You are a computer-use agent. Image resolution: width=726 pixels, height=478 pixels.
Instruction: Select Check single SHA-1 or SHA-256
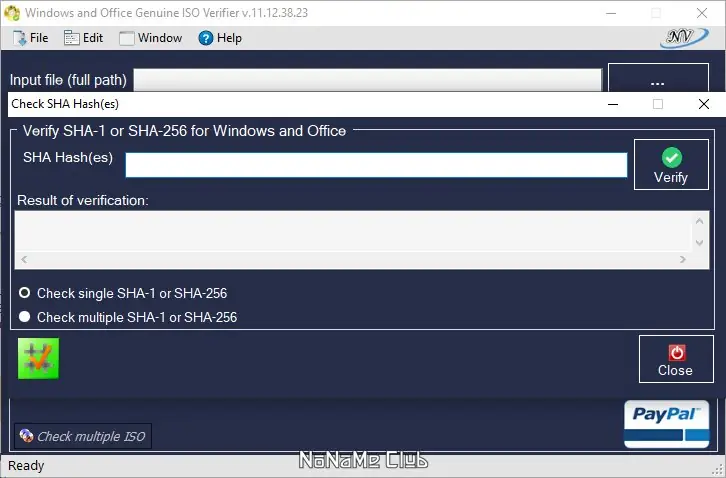point(123,293)
